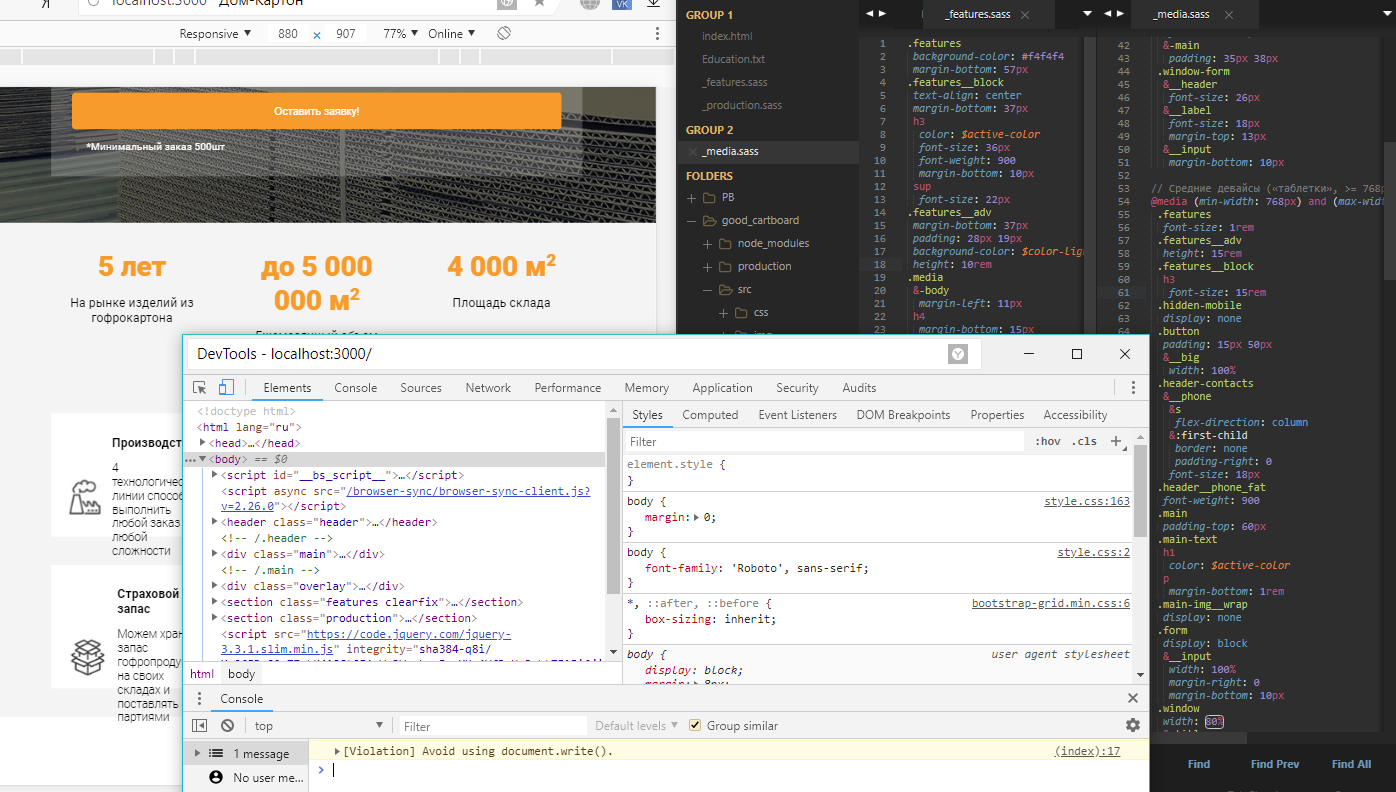1396x792 pixels.
Task: Click the clear console icon
Action: point(227,726)
